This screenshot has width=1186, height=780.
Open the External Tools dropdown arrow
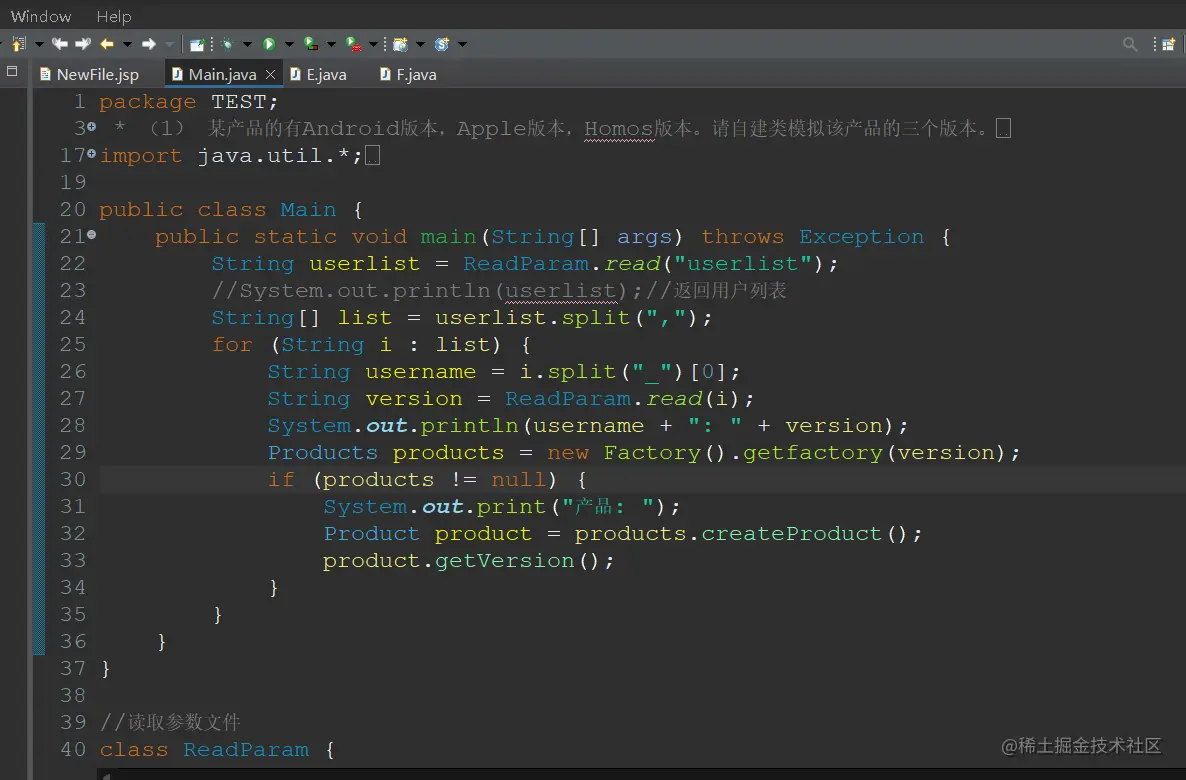pos(374,44)
